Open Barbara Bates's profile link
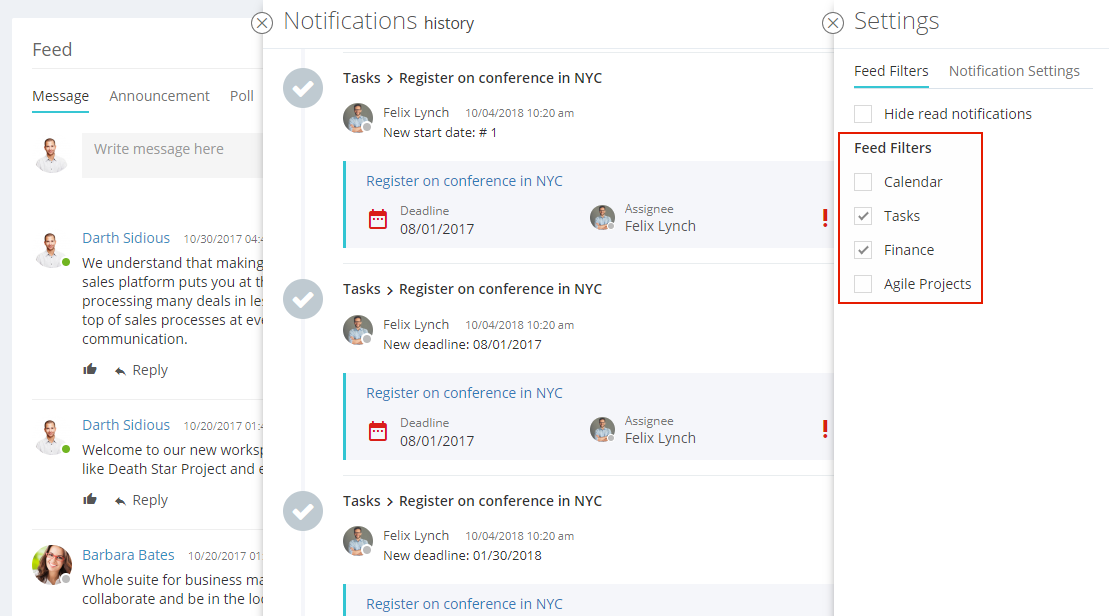1109x616 pixels. coord(128,555)
